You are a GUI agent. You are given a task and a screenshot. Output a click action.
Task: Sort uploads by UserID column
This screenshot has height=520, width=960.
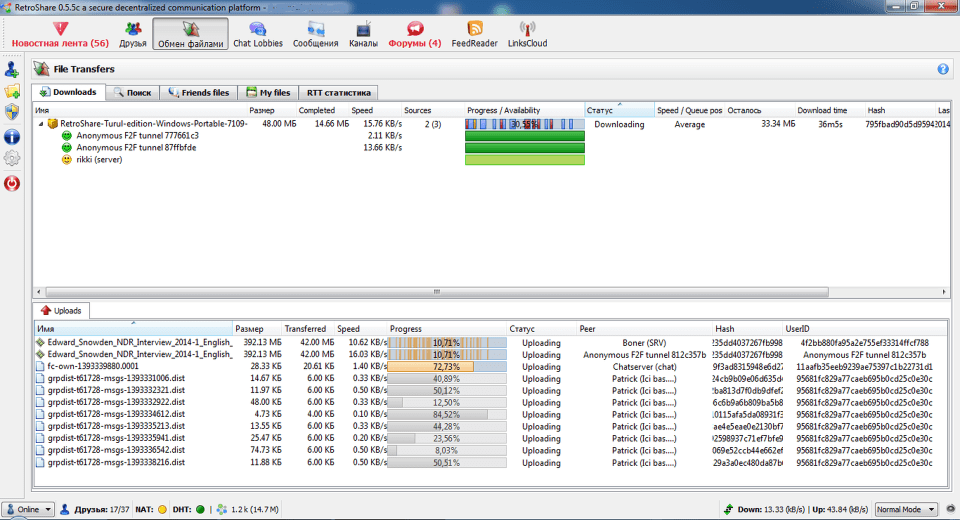tap(864, 329)
